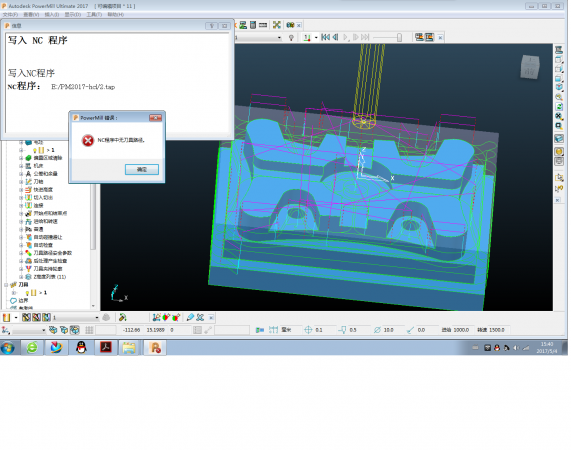The width and height of the screenshot is (571, 450).
Task: Toggle the light bulb in the simulation toolbar
Action: (291, 38)
